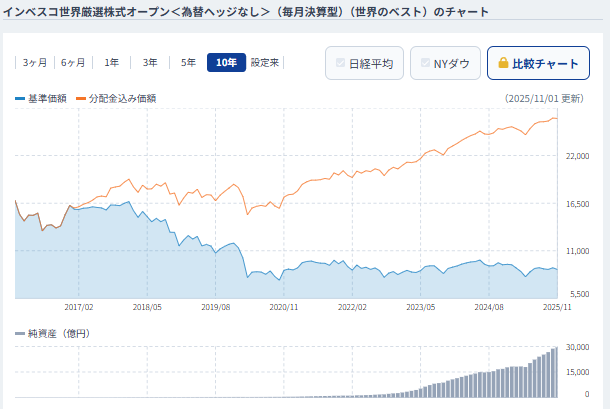Switch chart to 1年 period
Viewport: 610px width, 409px height.
coord(112,63)
